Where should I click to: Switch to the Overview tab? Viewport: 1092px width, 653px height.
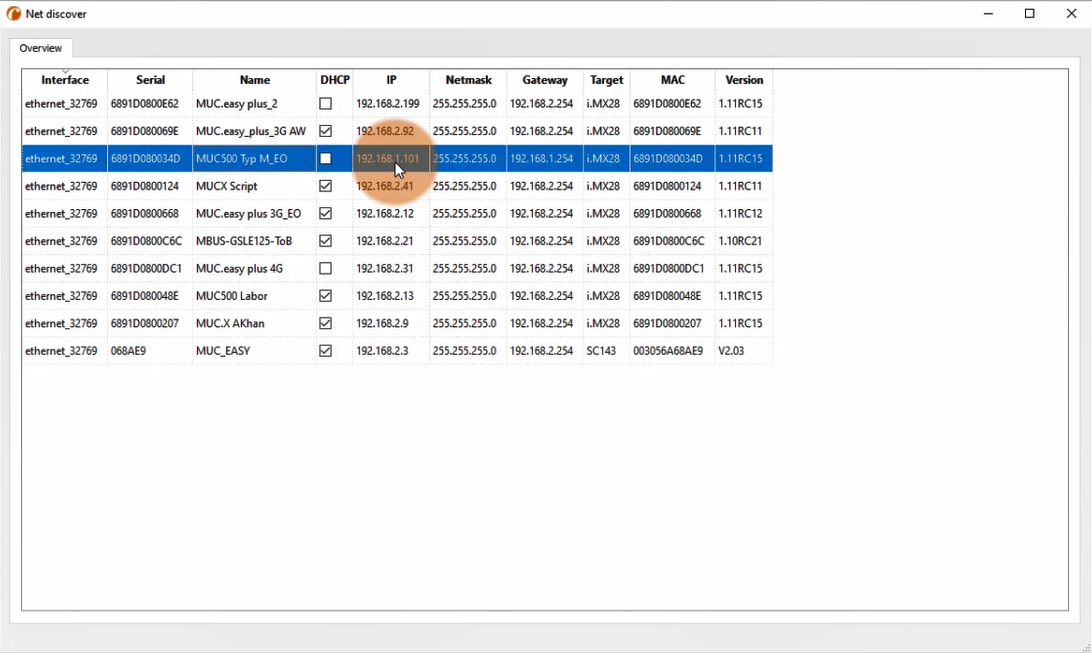click(41, 47)
